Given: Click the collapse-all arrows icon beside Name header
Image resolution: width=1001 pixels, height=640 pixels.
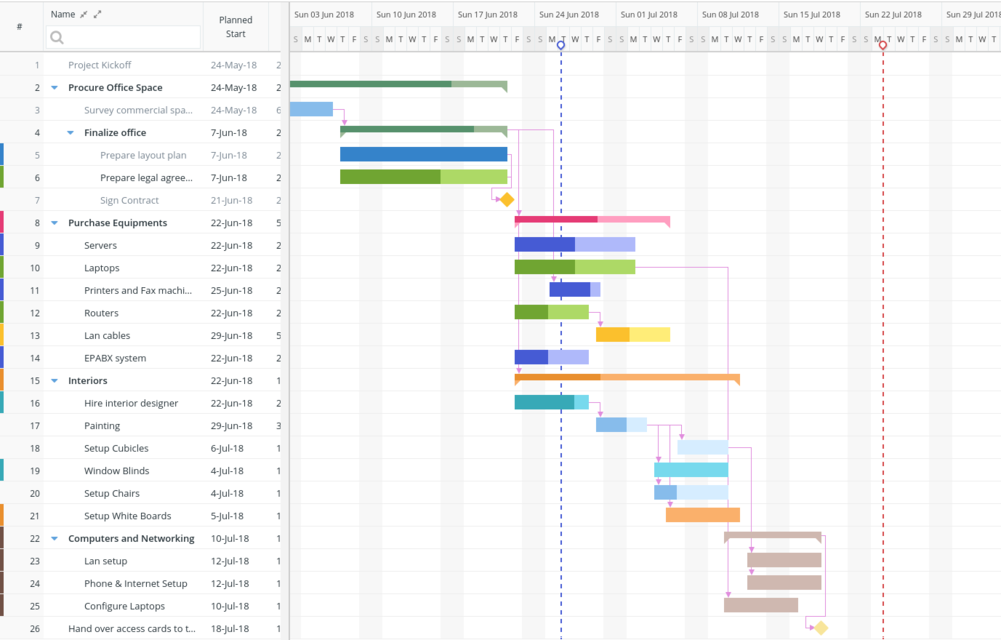Looking at the screenshot, I should coord(84,14).
